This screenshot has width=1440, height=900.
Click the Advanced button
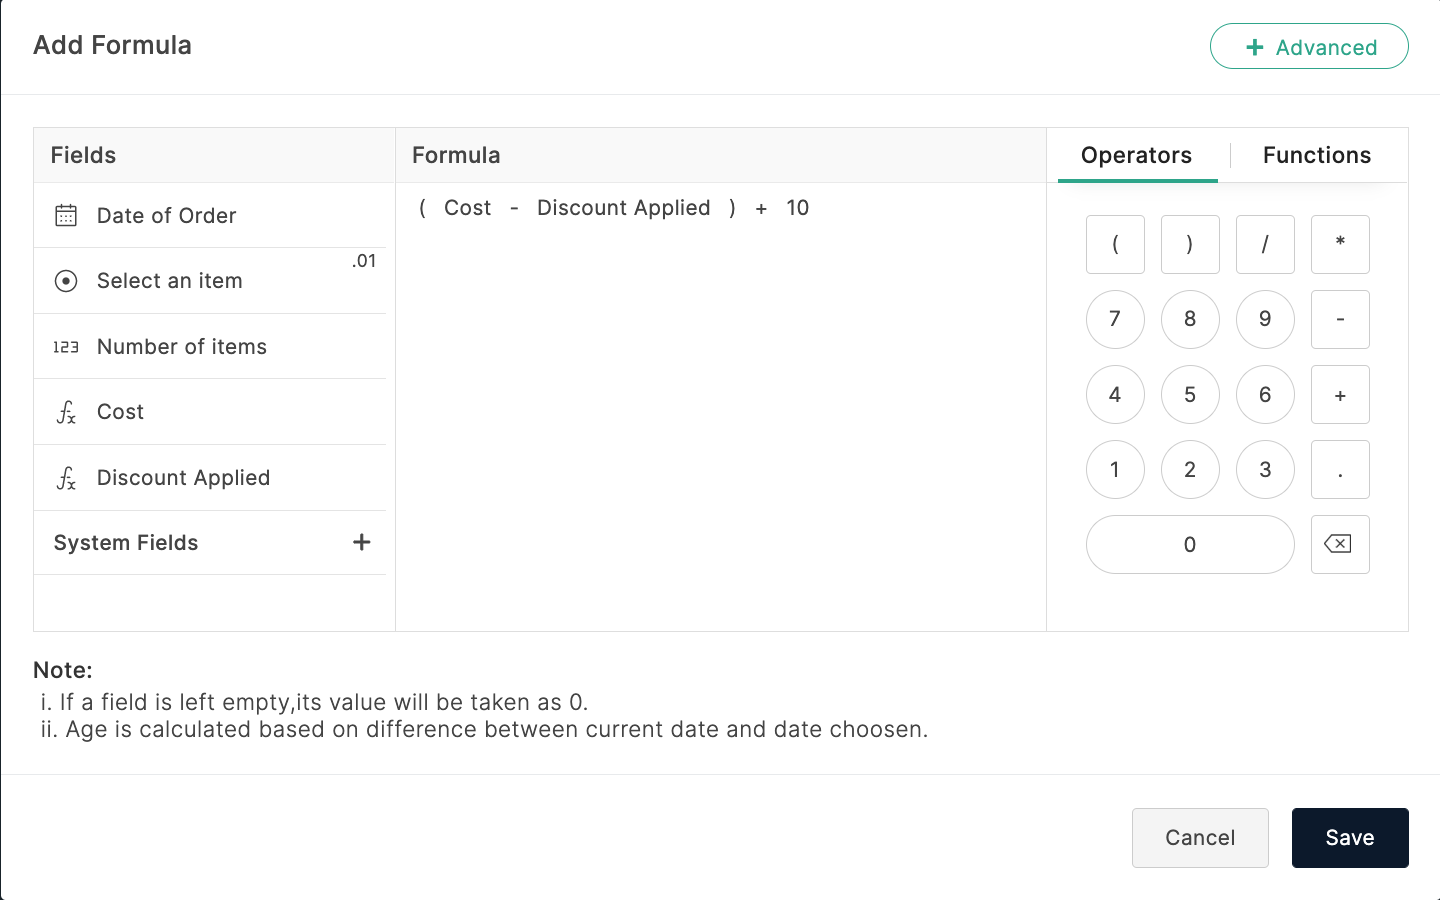coord(1309,46)
